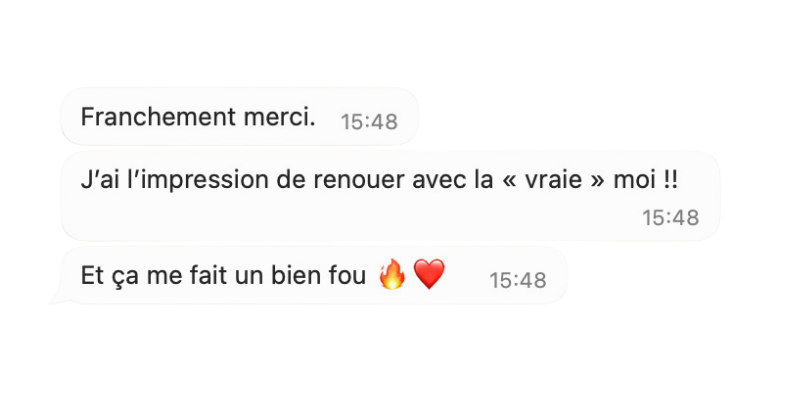
Task: Select the "Et ça me fait un bien fou" text
Action: point(223,277)
